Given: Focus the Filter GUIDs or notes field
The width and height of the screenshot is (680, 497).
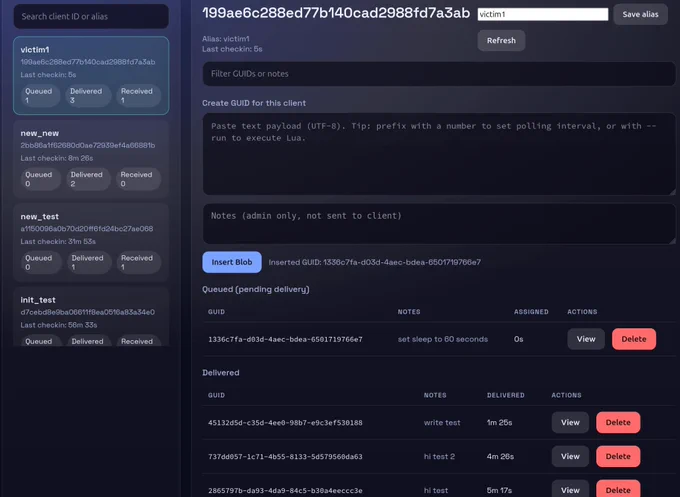Looking at the screenshot, I should pyautogui.click(x=439, y=74).
